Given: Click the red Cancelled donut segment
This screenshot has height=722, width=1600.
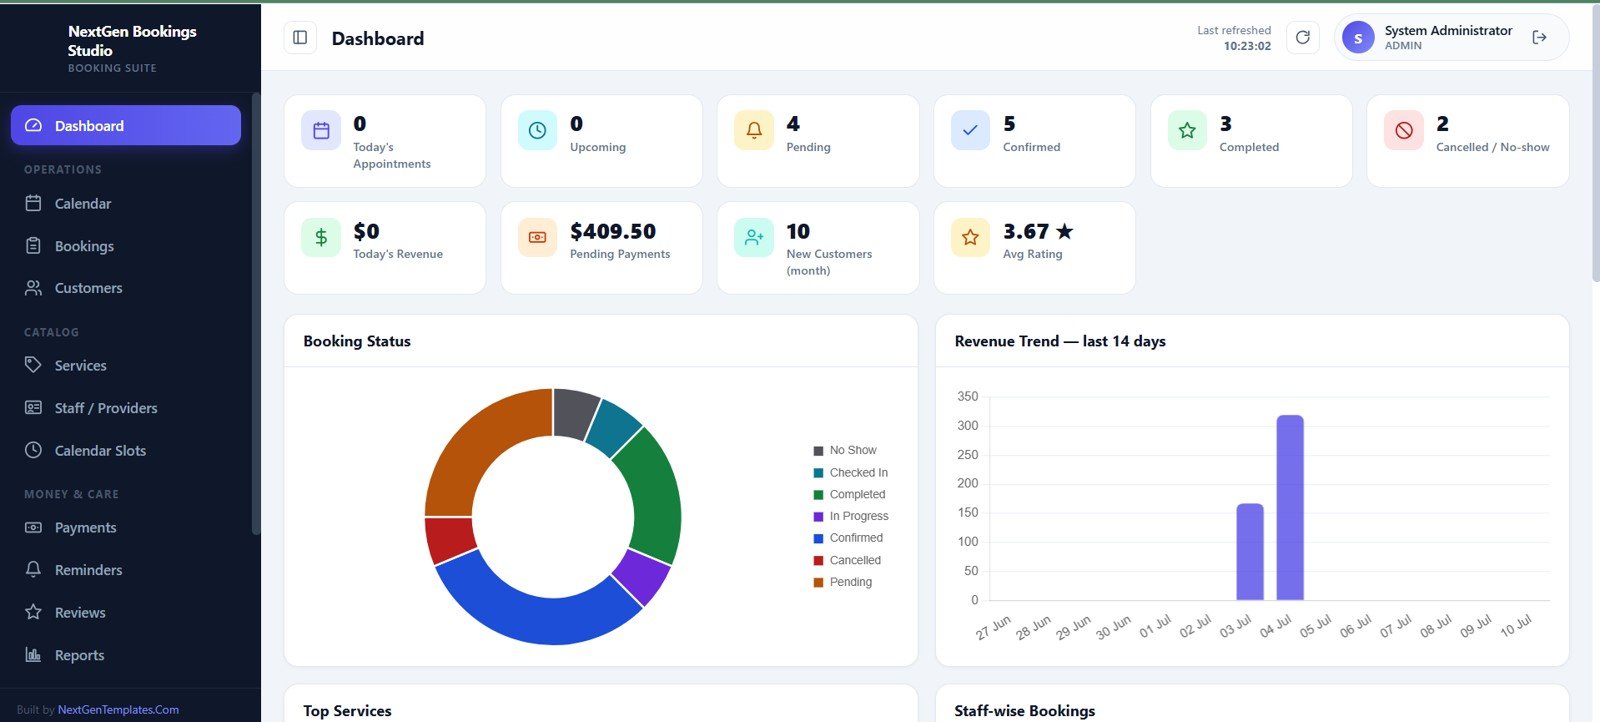Looking at the screenshot, I should coord(448,540).
